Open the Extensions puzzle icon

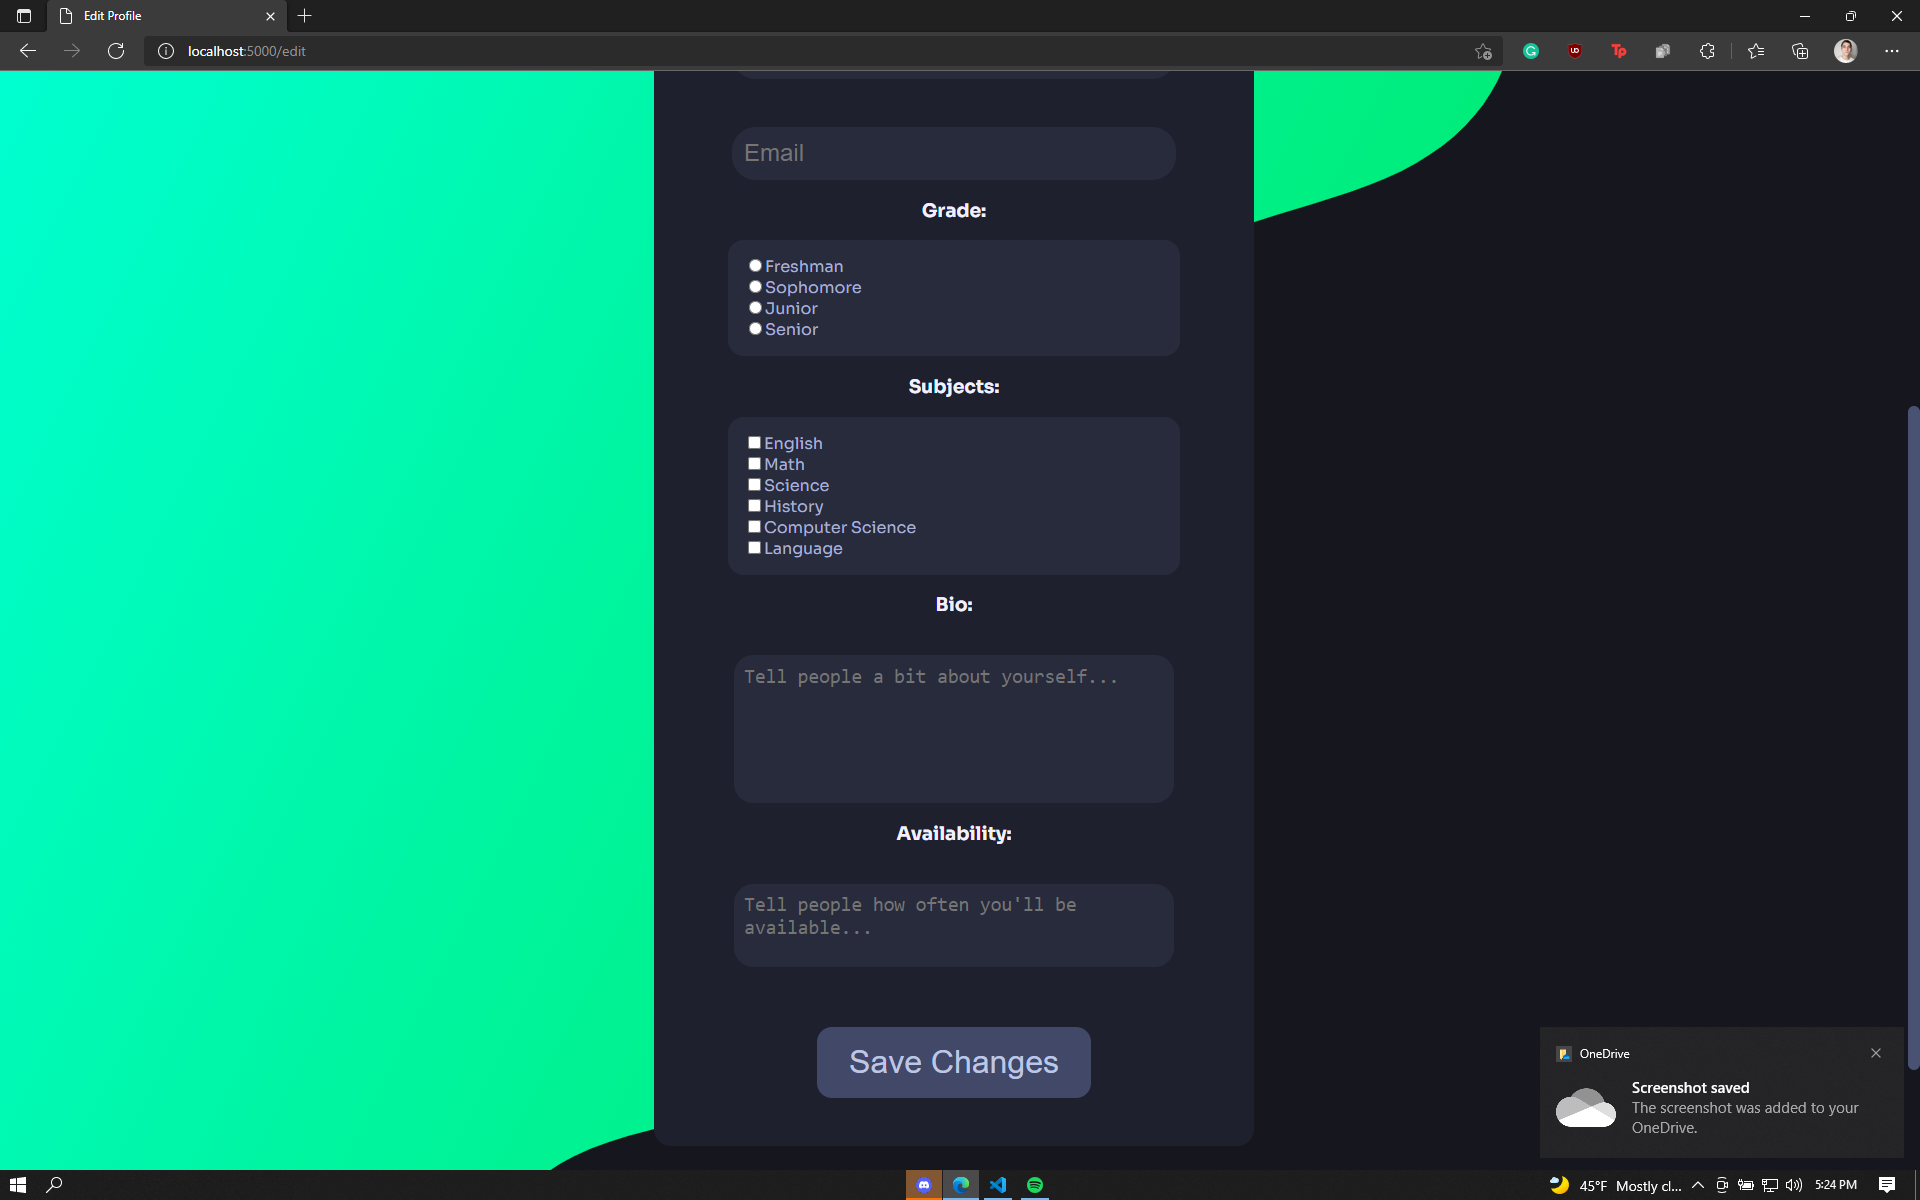(x=1707, y=51)
